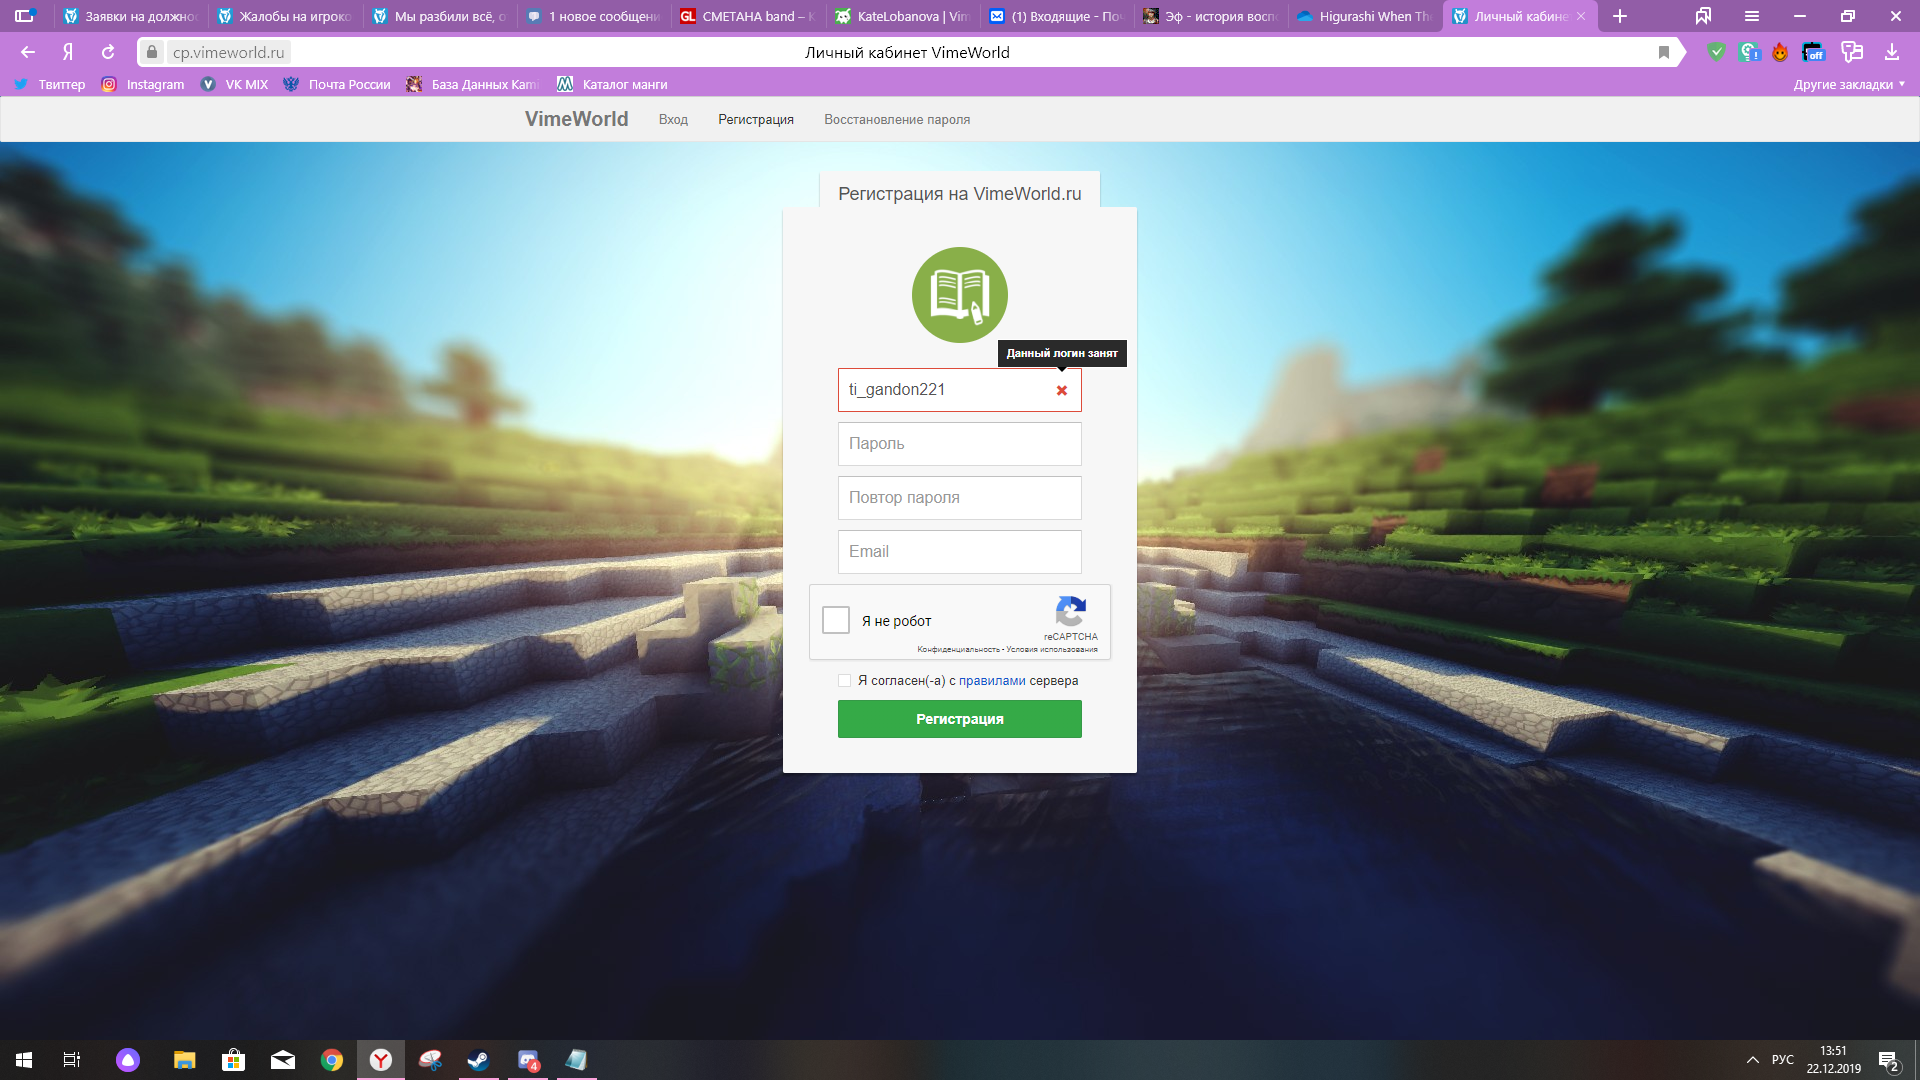This screenshot has width=1920, height=1080.
Task: Show hidden system tray icons chevron
Action: point(1752,1060)
